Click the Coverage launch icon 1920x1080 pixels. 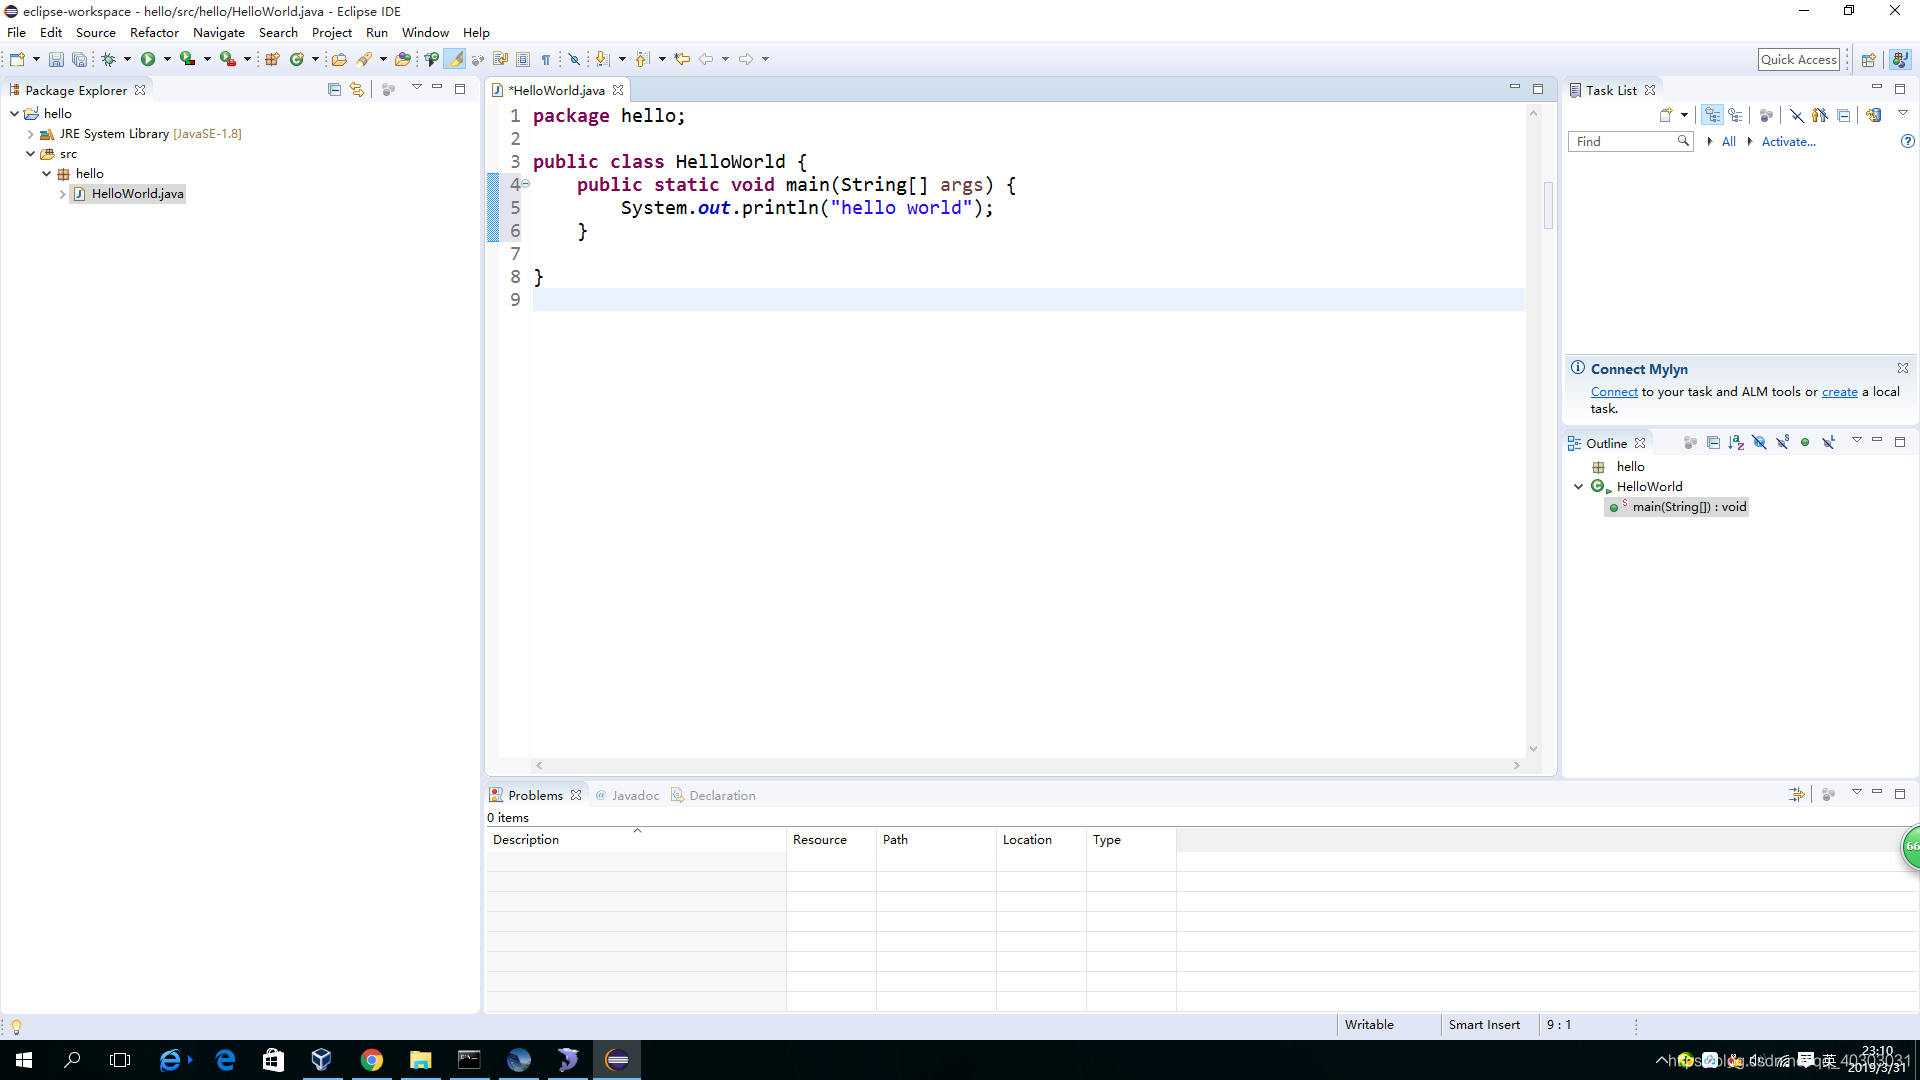[187, 60]
